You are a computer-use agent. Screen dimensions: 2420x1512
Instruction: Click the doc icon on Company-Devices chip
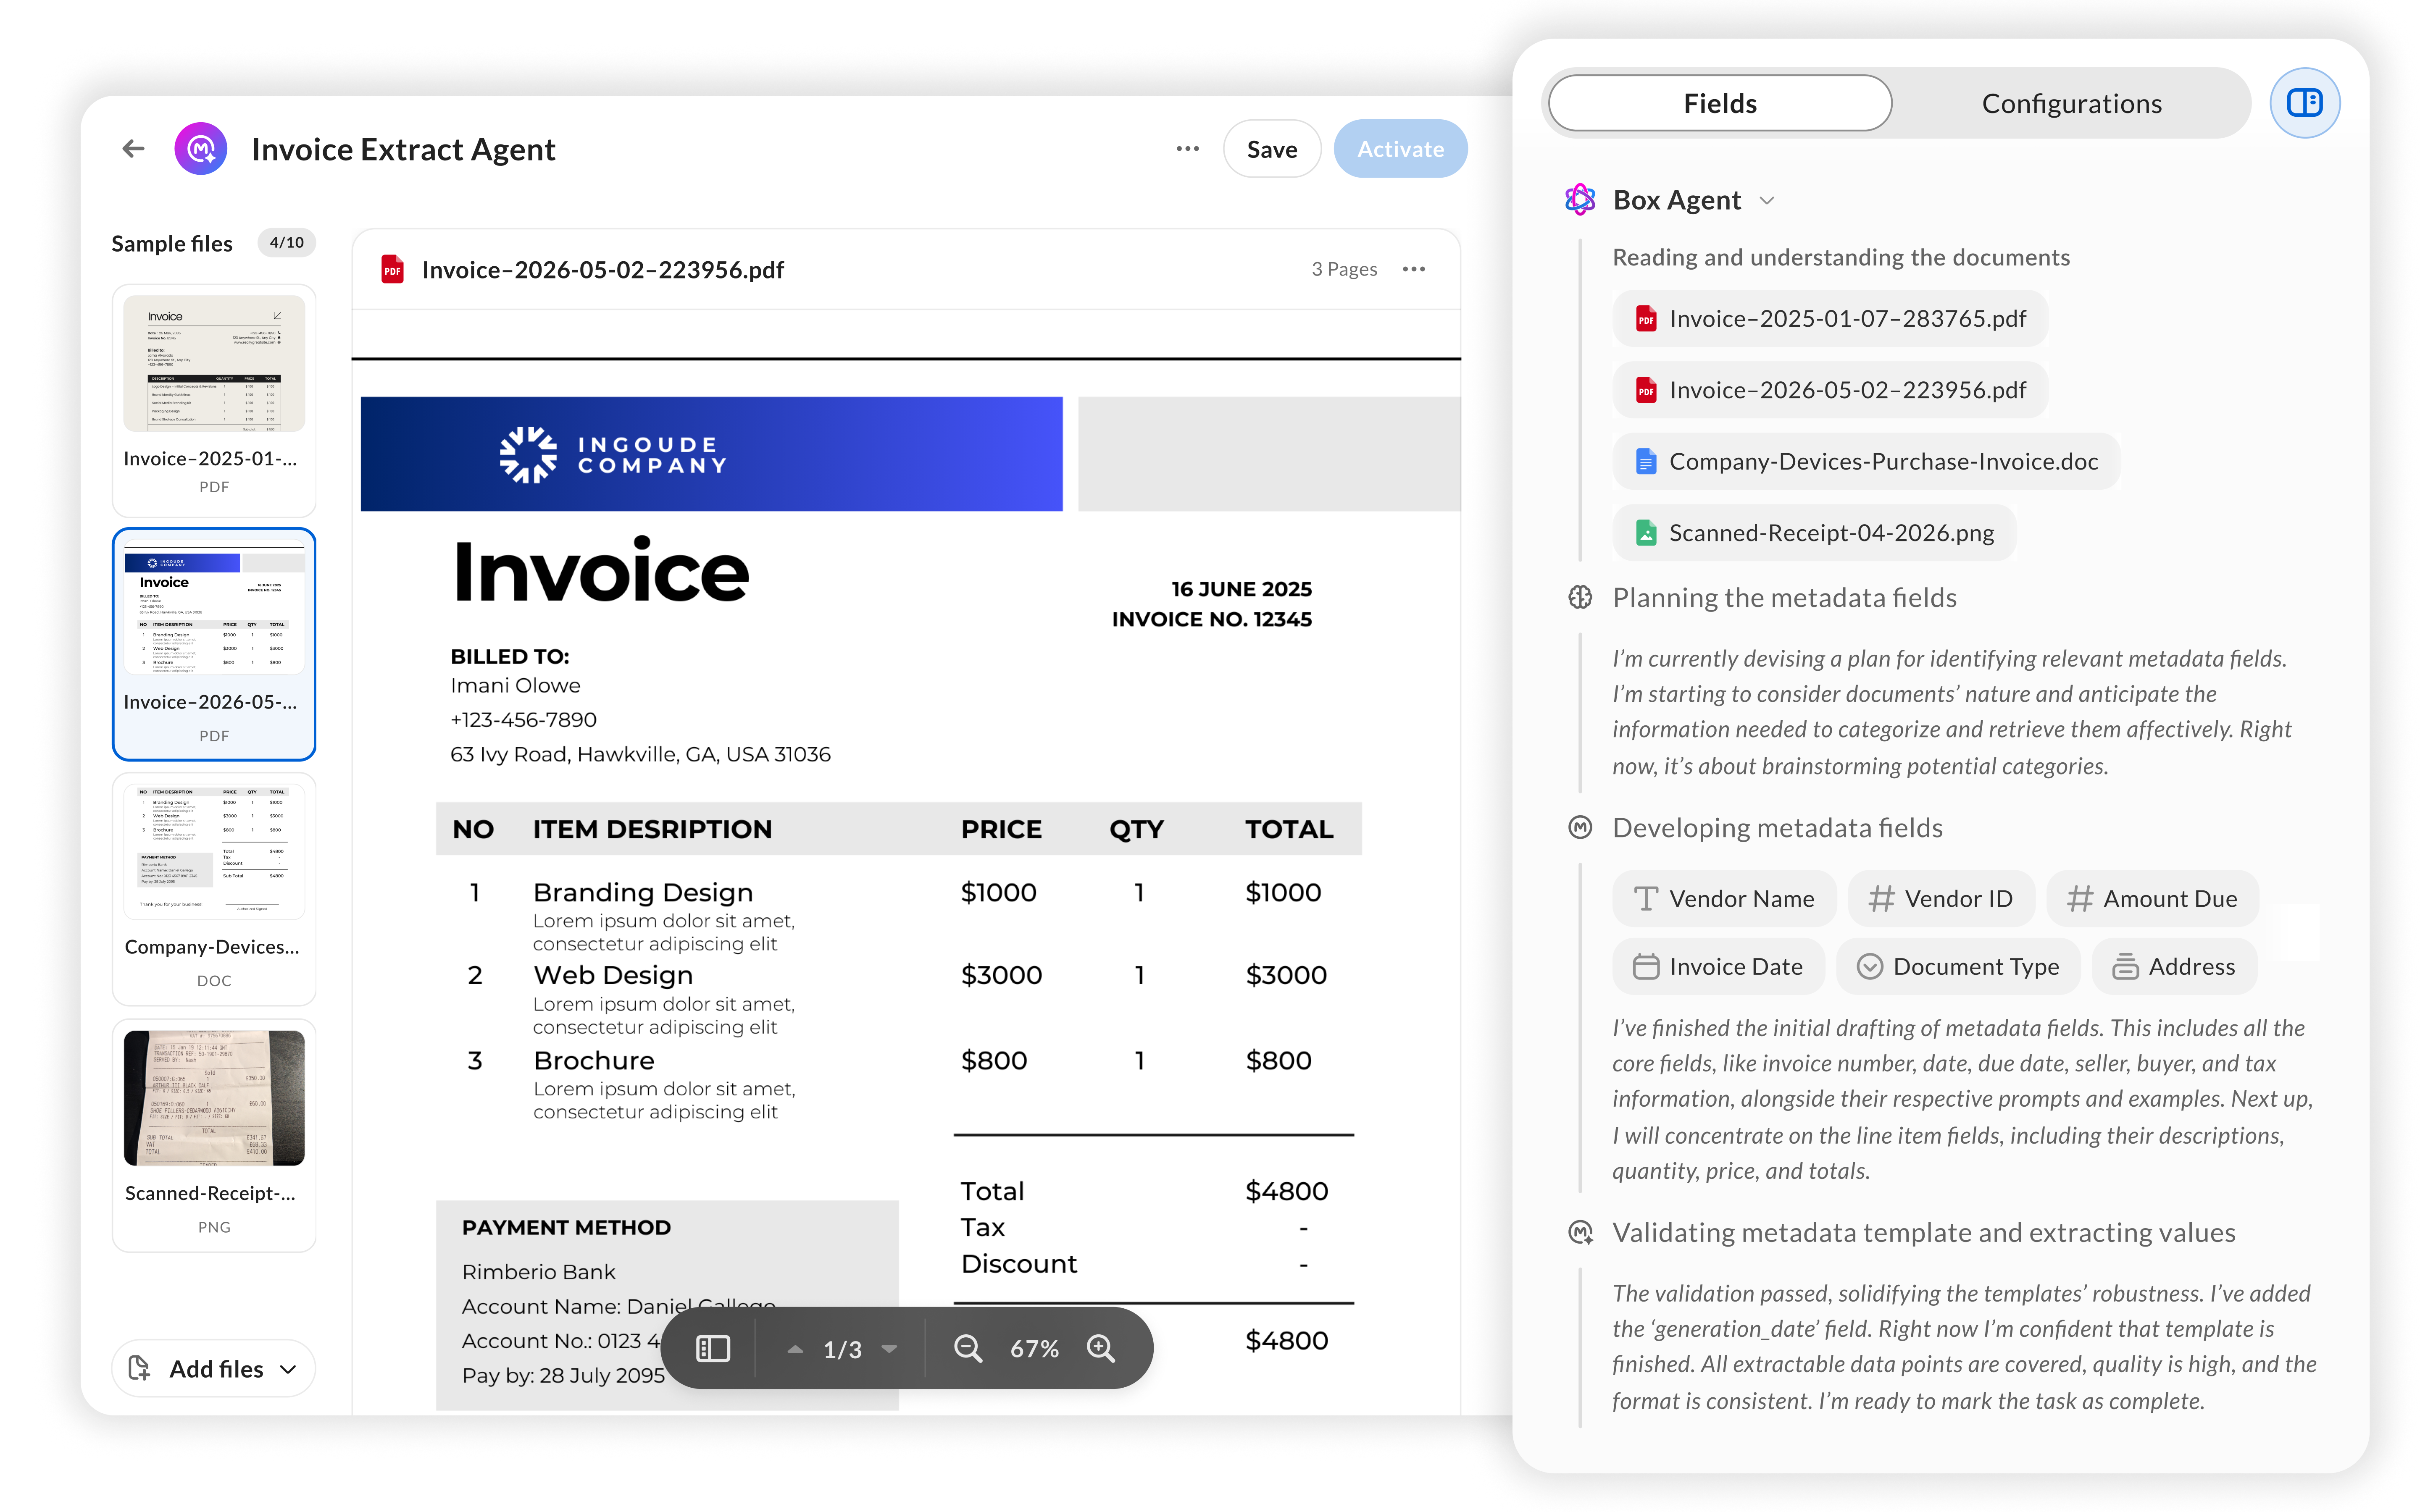1646,461
